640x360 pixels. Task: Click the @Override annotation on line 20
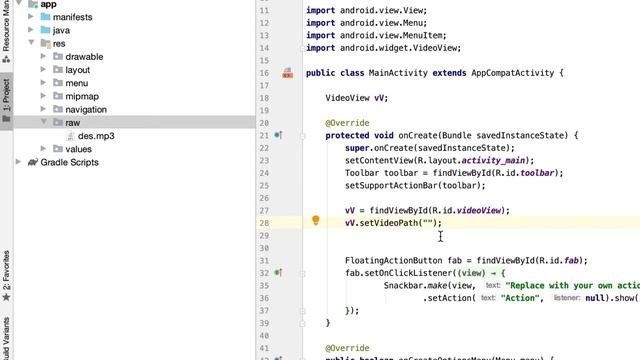coord(347,123)
